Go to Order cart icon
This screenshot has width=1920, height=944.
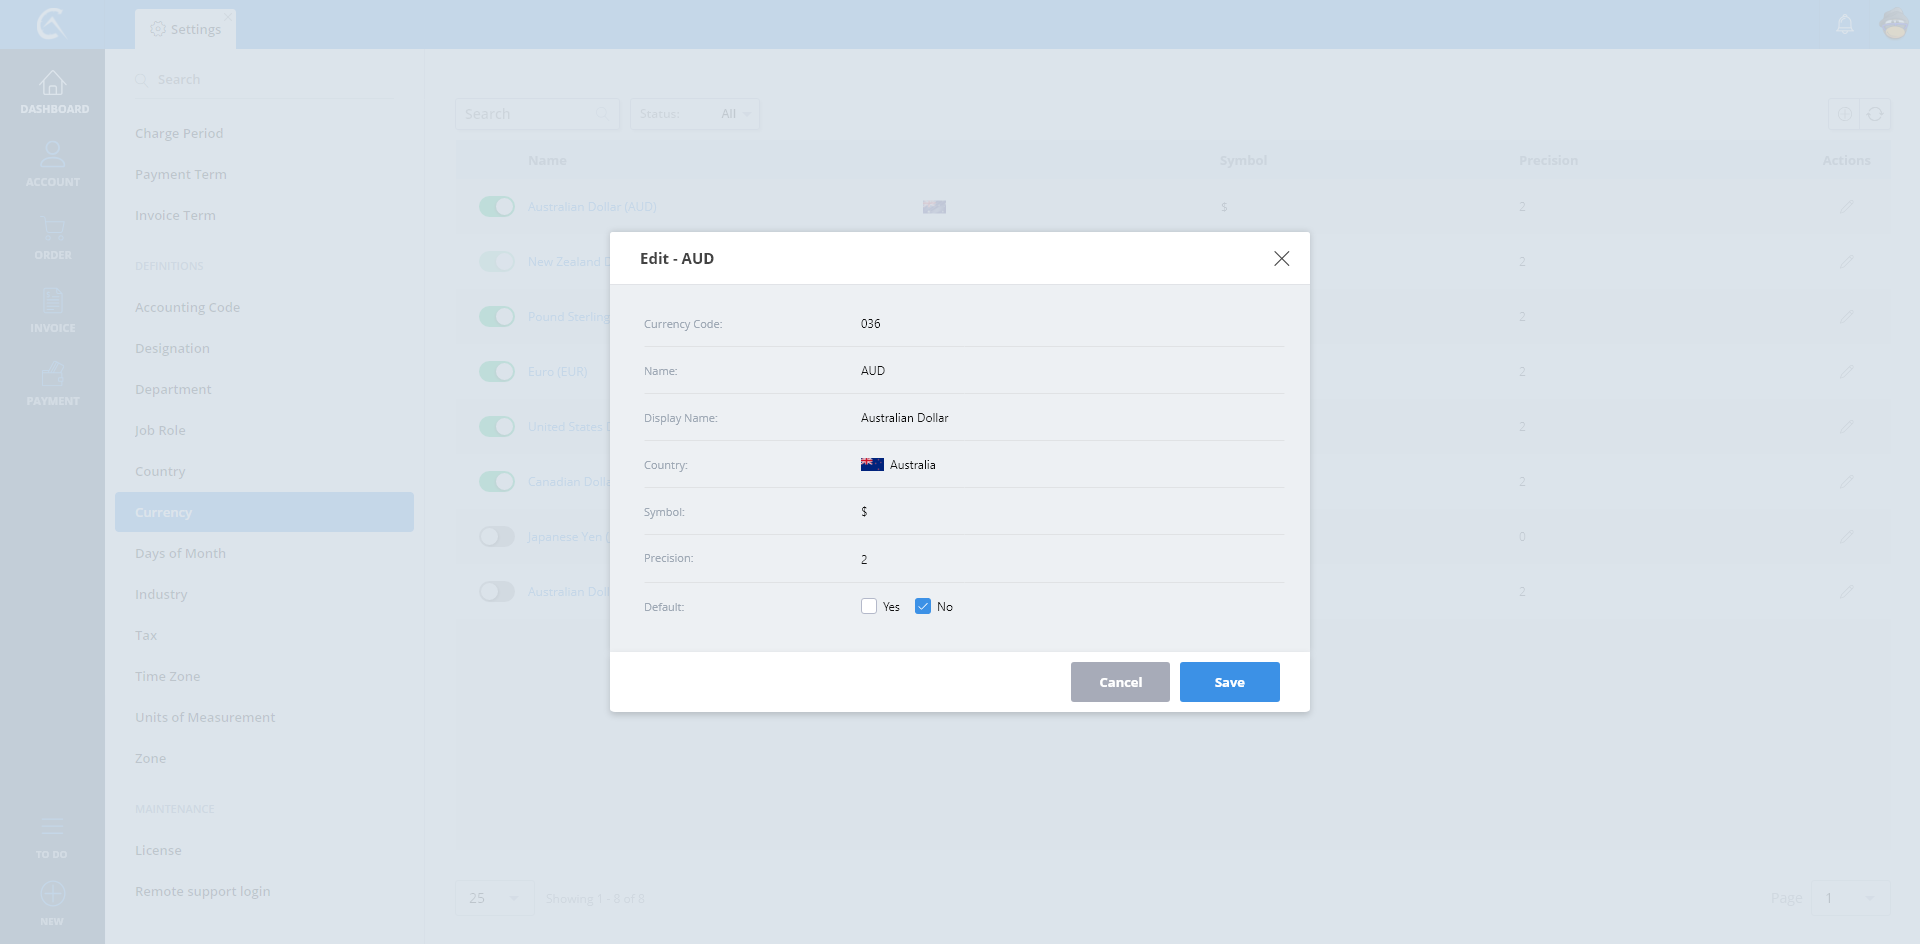52,229
